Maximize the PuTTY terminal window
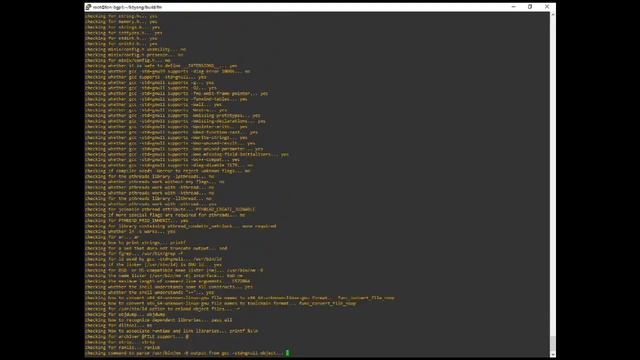The image size is (640, 360). click(530, 7)
